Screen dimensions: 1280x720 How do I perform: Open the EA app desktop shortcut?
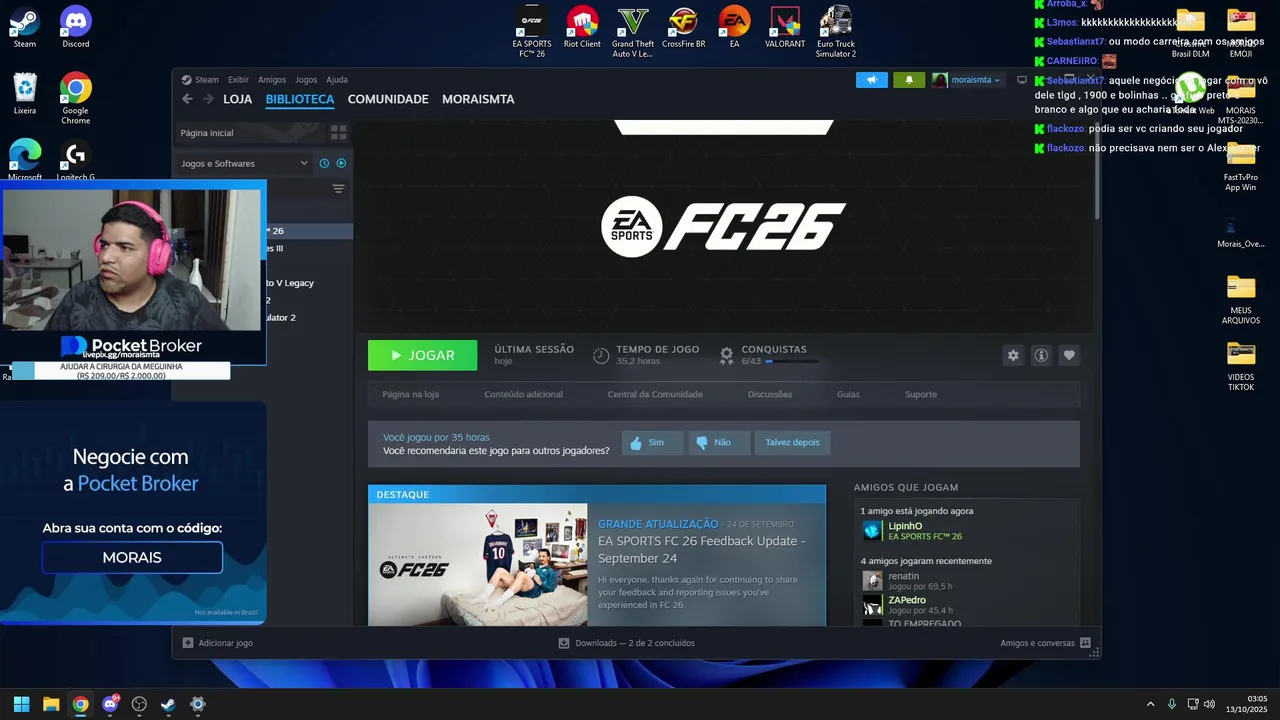734,27
